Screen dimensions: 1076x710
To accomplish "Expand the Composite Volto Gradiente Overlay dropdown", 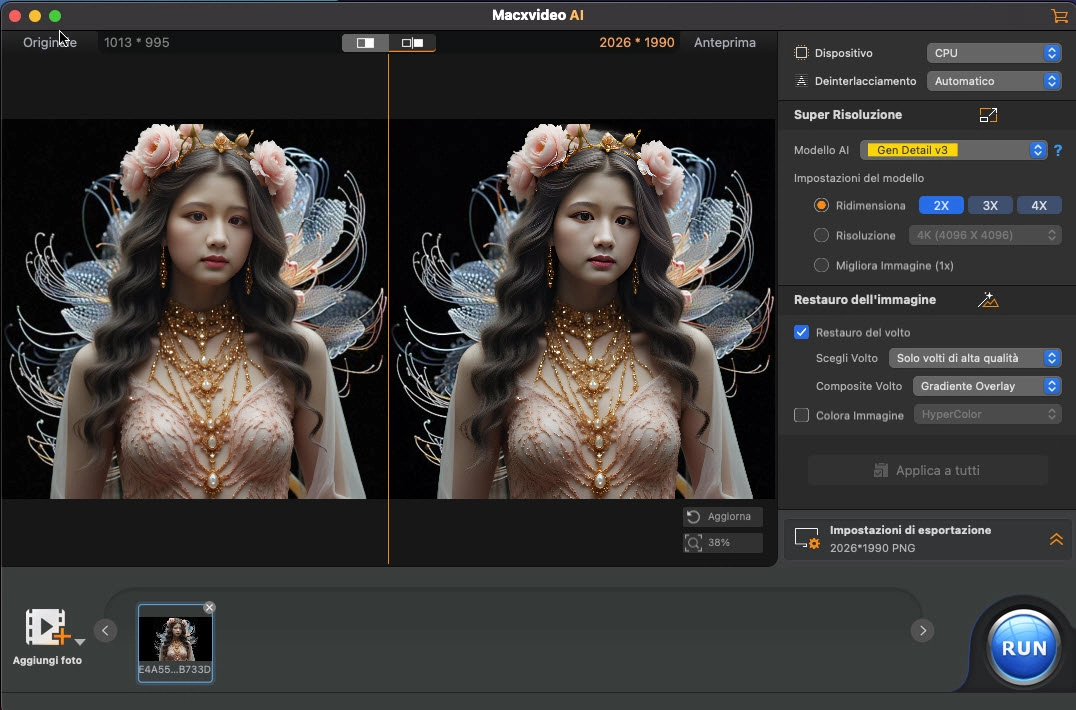I will (x=986, y=386).
